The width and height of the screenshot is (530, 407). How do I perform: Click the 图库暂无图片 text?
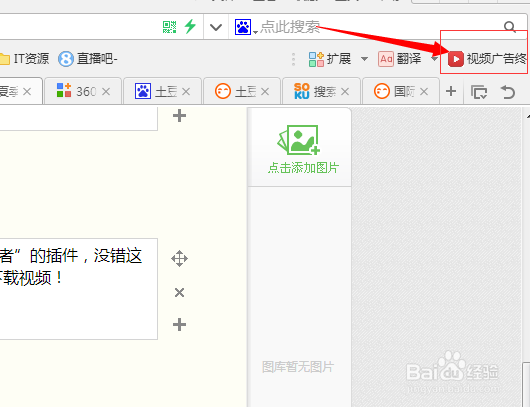pos(298,367)
